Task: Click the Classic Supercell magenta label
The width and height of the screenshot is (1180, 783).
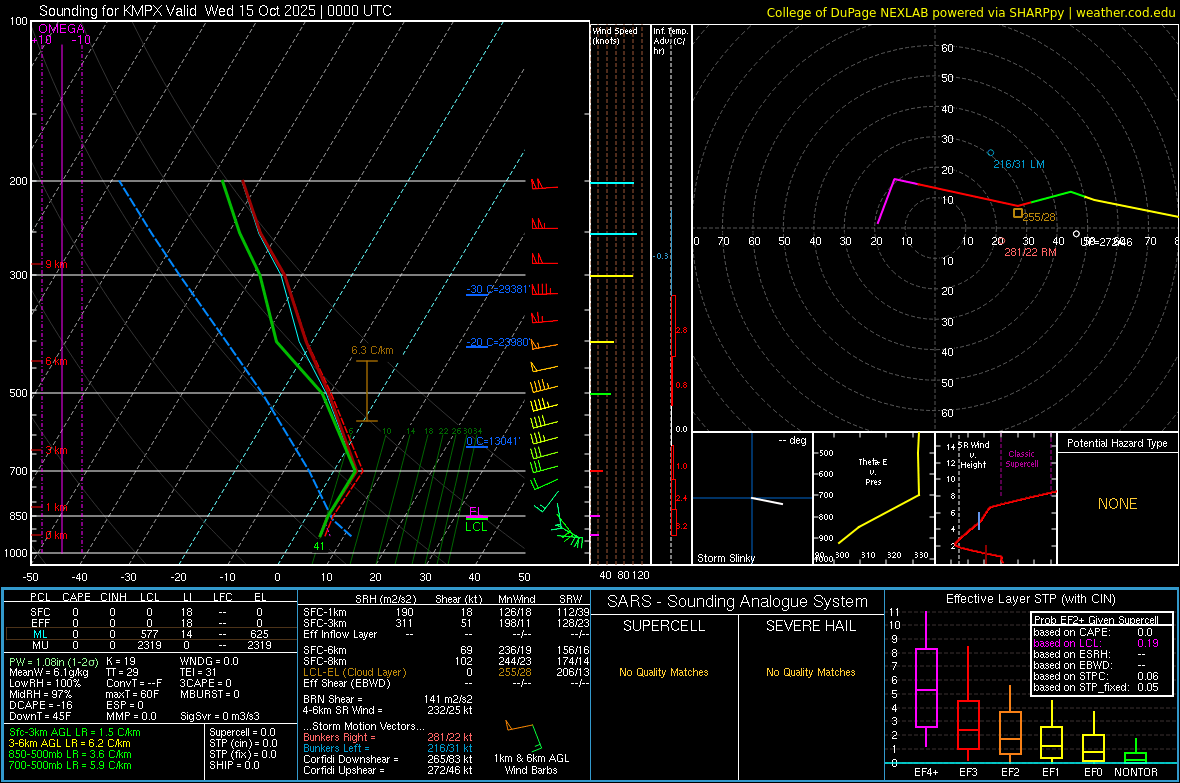Action: point(1021,459)
